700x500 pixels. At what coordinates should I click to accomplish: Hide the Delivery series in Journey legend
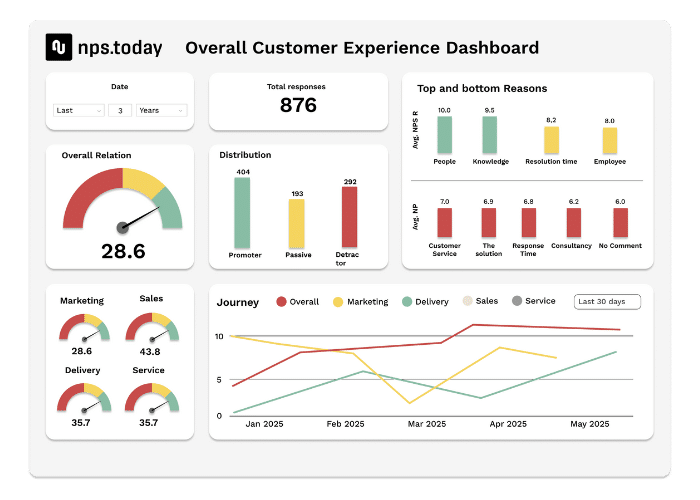click(427, 302)
